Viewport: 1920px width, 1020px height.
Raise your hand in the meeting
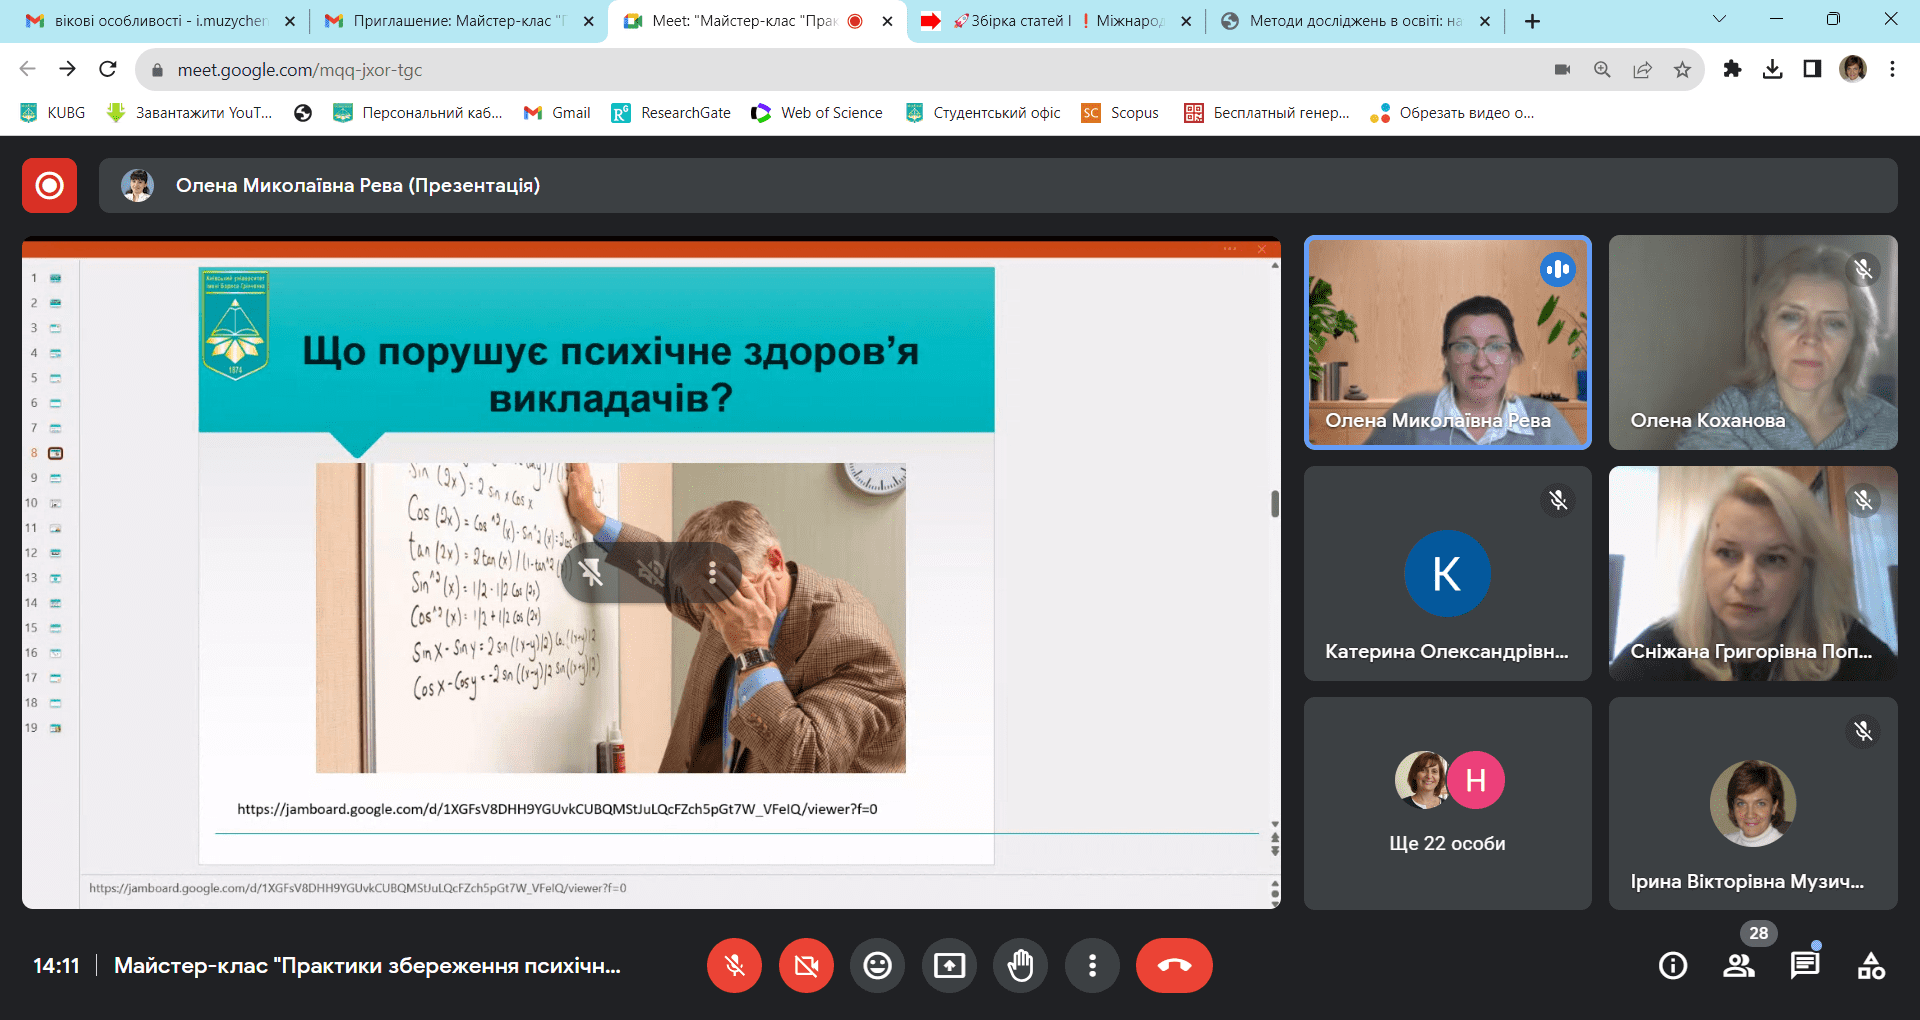[x=1020, y=965]
